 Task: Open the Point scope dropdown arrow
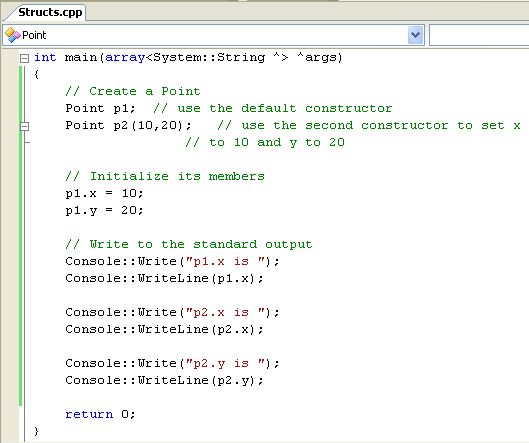coord(415,35)
